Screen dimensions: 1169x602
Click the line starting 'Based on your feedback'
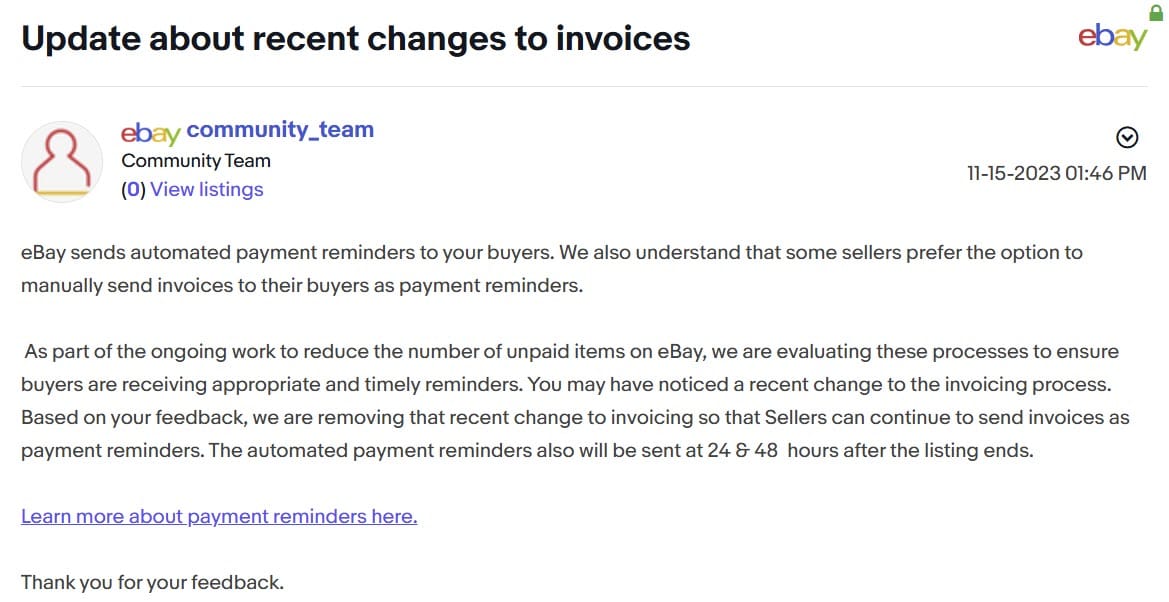tap(574, 417)
